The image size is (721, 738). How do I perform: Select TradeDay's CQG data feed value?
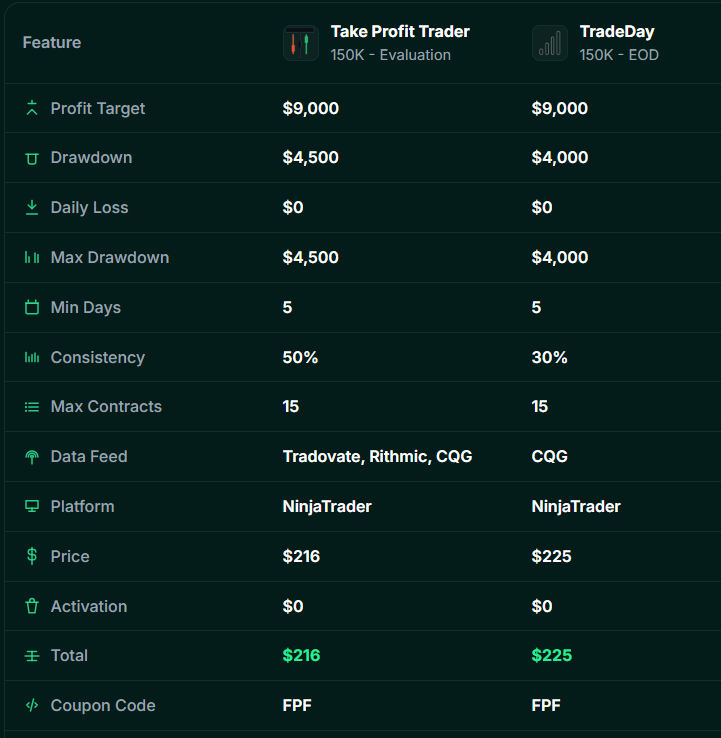(549, 457)
